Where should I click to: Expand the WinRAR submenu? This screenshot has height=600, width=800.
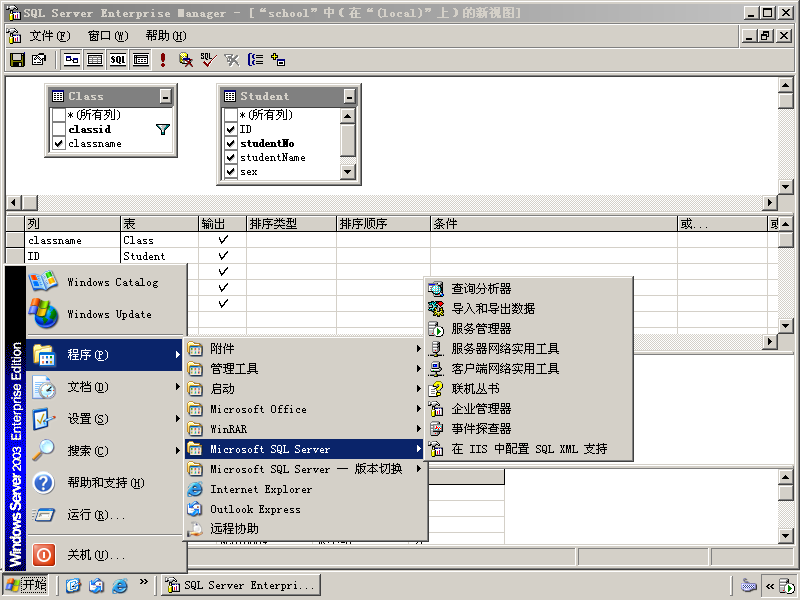[305, 429]
